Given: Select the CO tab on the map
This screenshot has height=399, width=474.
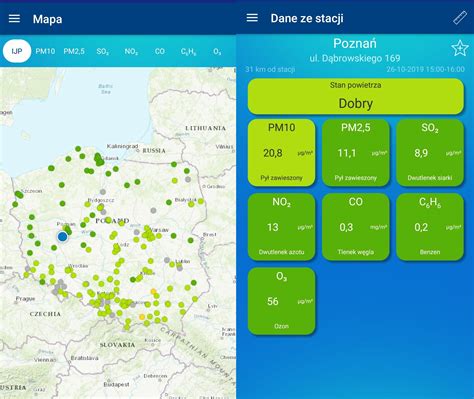Looking at the screenshot, I should click(160, 51).
